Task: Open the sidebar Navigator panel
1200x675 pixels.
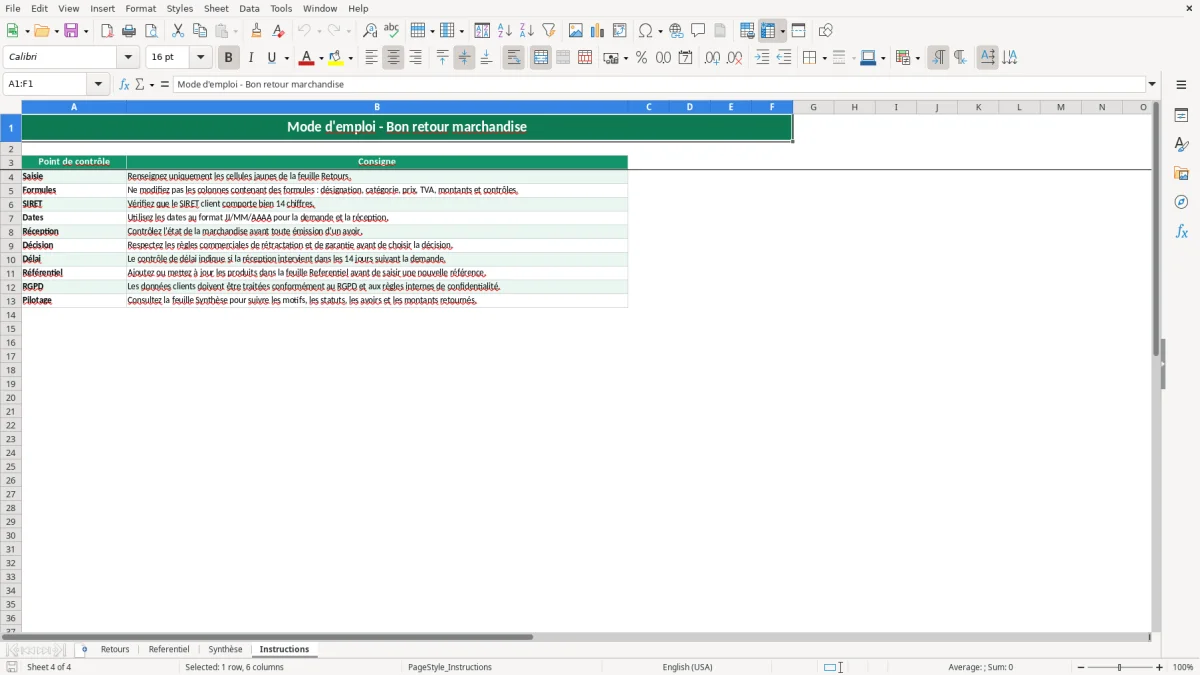Action: pyautogui.click(x=1181, y=203)
